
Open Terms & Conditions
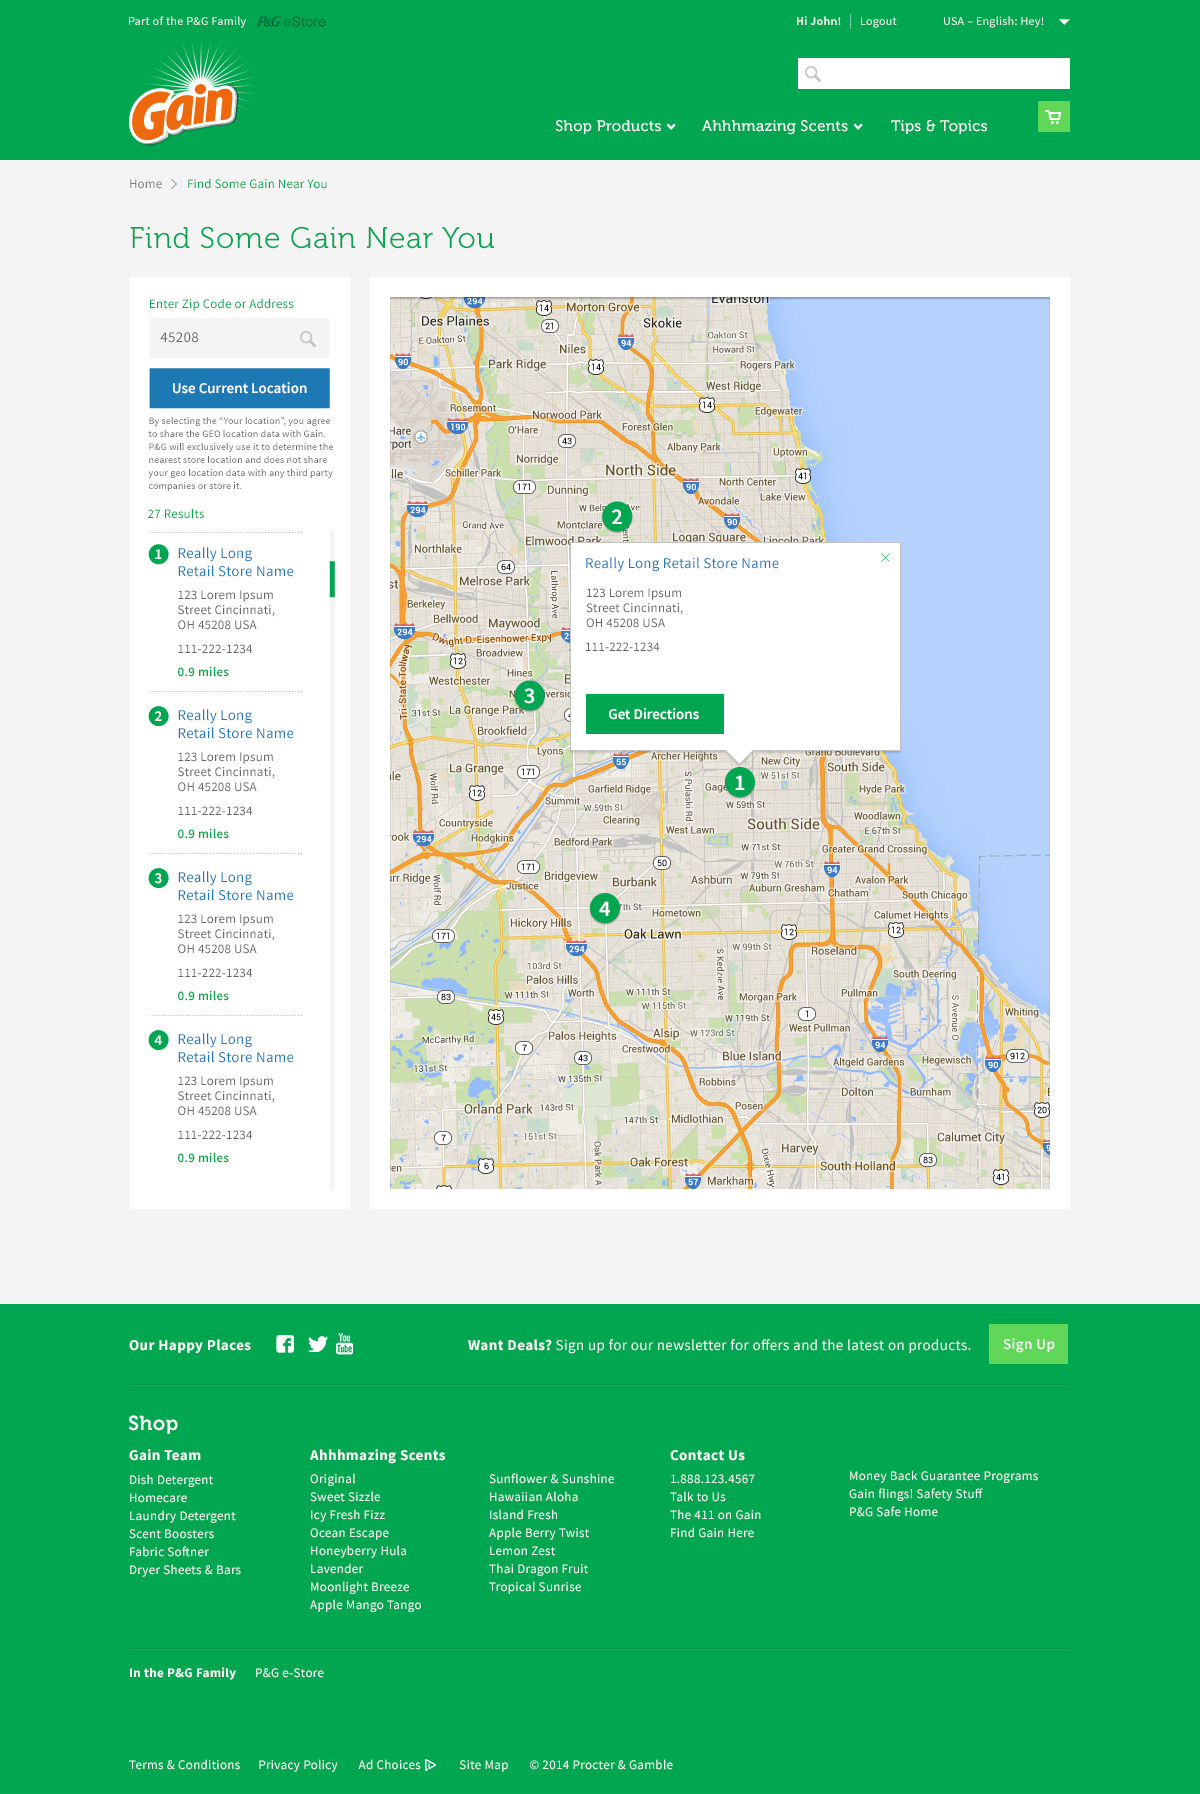coord(185,1765)
